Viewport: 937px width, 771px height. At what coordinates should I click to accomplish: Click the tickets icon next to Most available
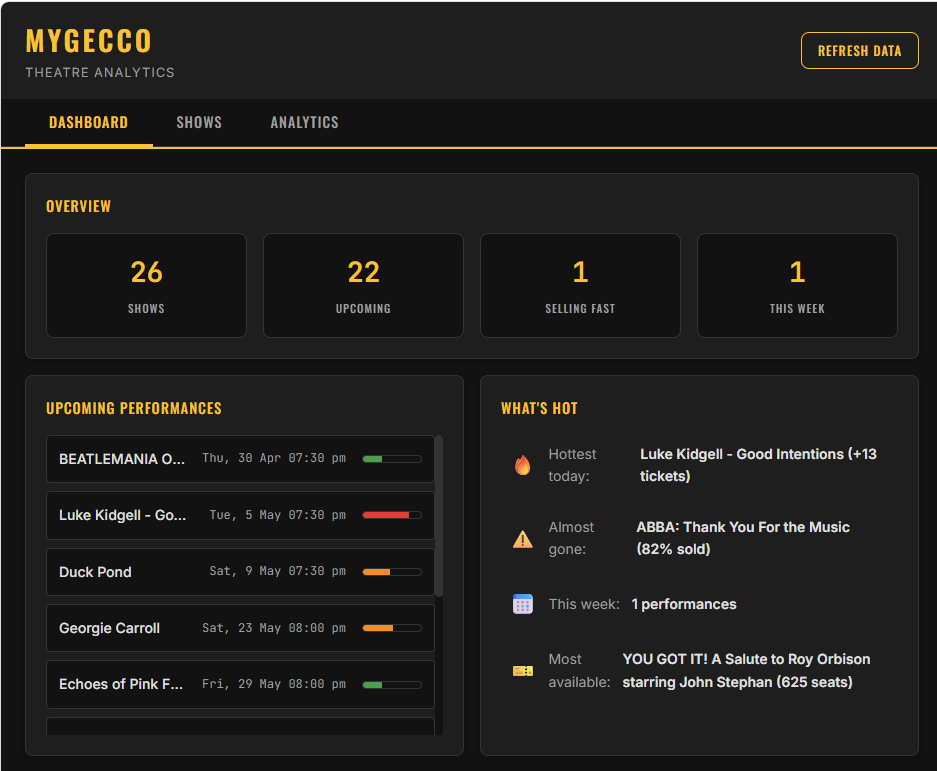point(522,670)
